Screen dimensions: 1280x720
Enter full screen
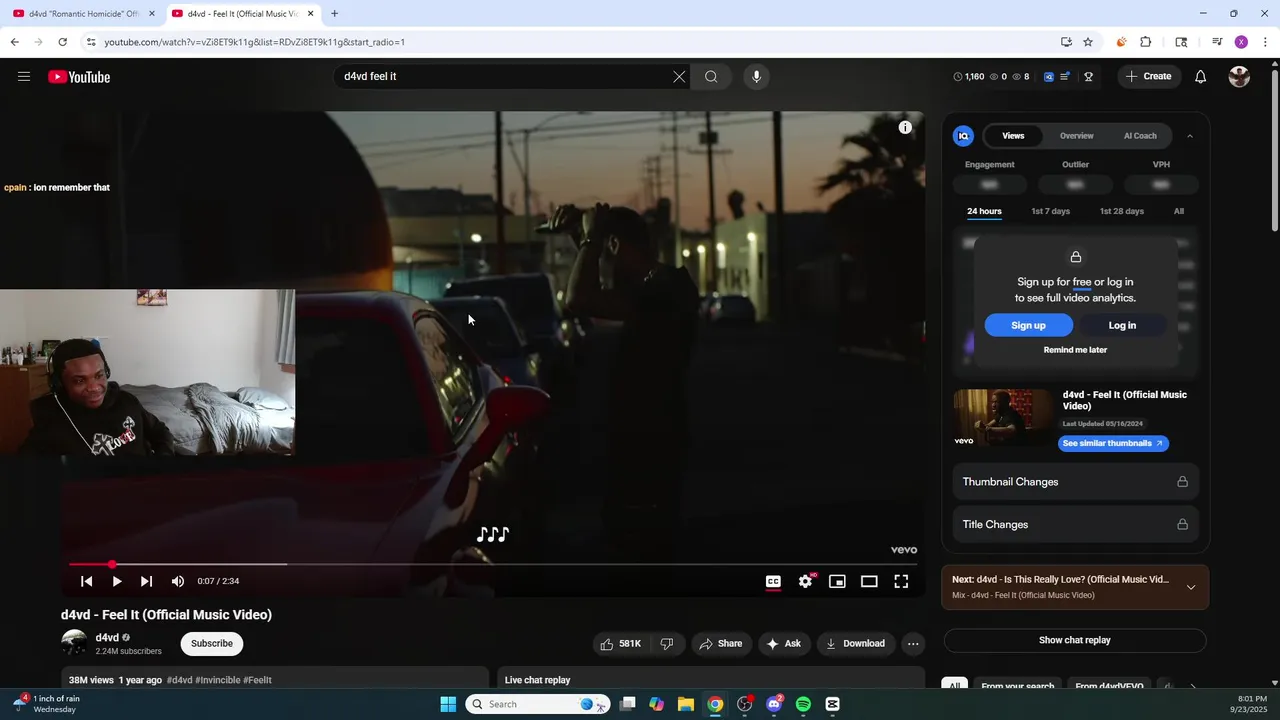[x=901, y=581]
